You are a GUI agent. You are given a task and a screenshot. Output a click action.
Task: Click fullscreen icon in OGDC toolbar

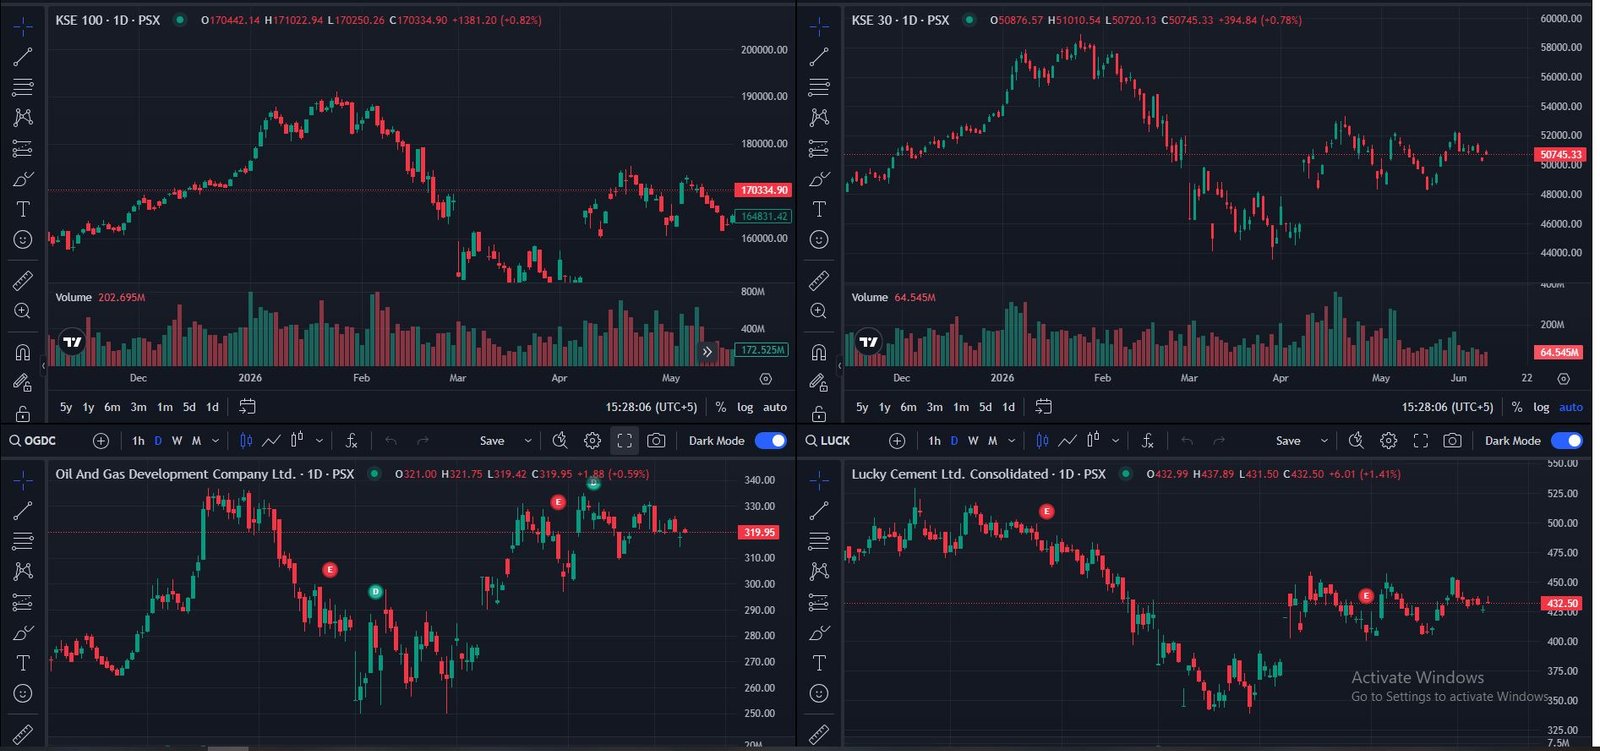coord(624,440)
